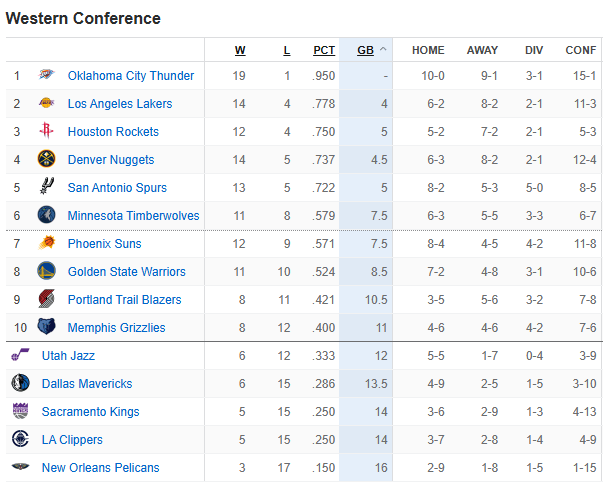Click the CONF column header
Screen dimensions: 603x493
581,50
